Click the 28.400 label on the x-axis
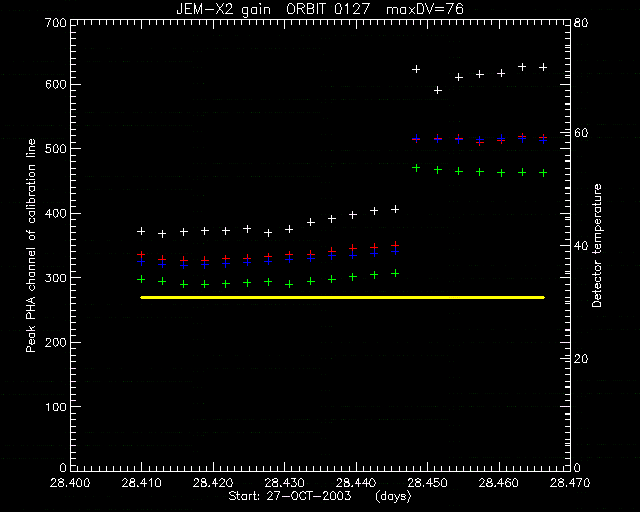The width and height of the screenshot is (640, 512). point(70,483)
